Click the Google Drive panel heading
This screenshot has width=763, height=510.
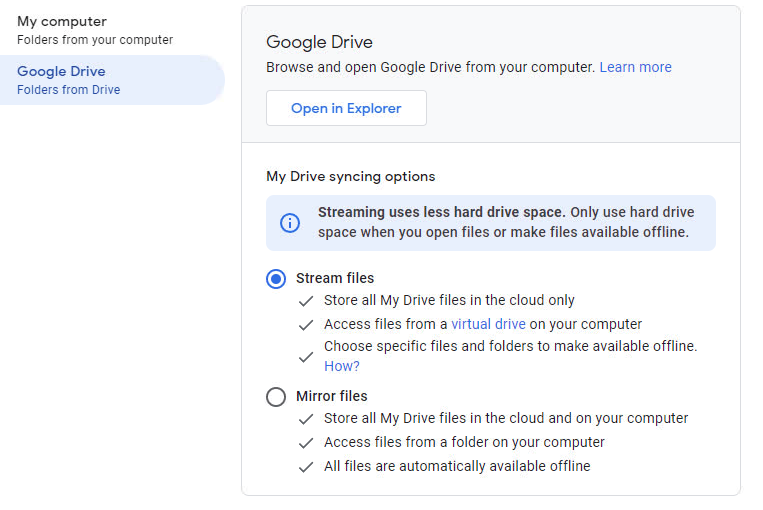tap(319, 42)
